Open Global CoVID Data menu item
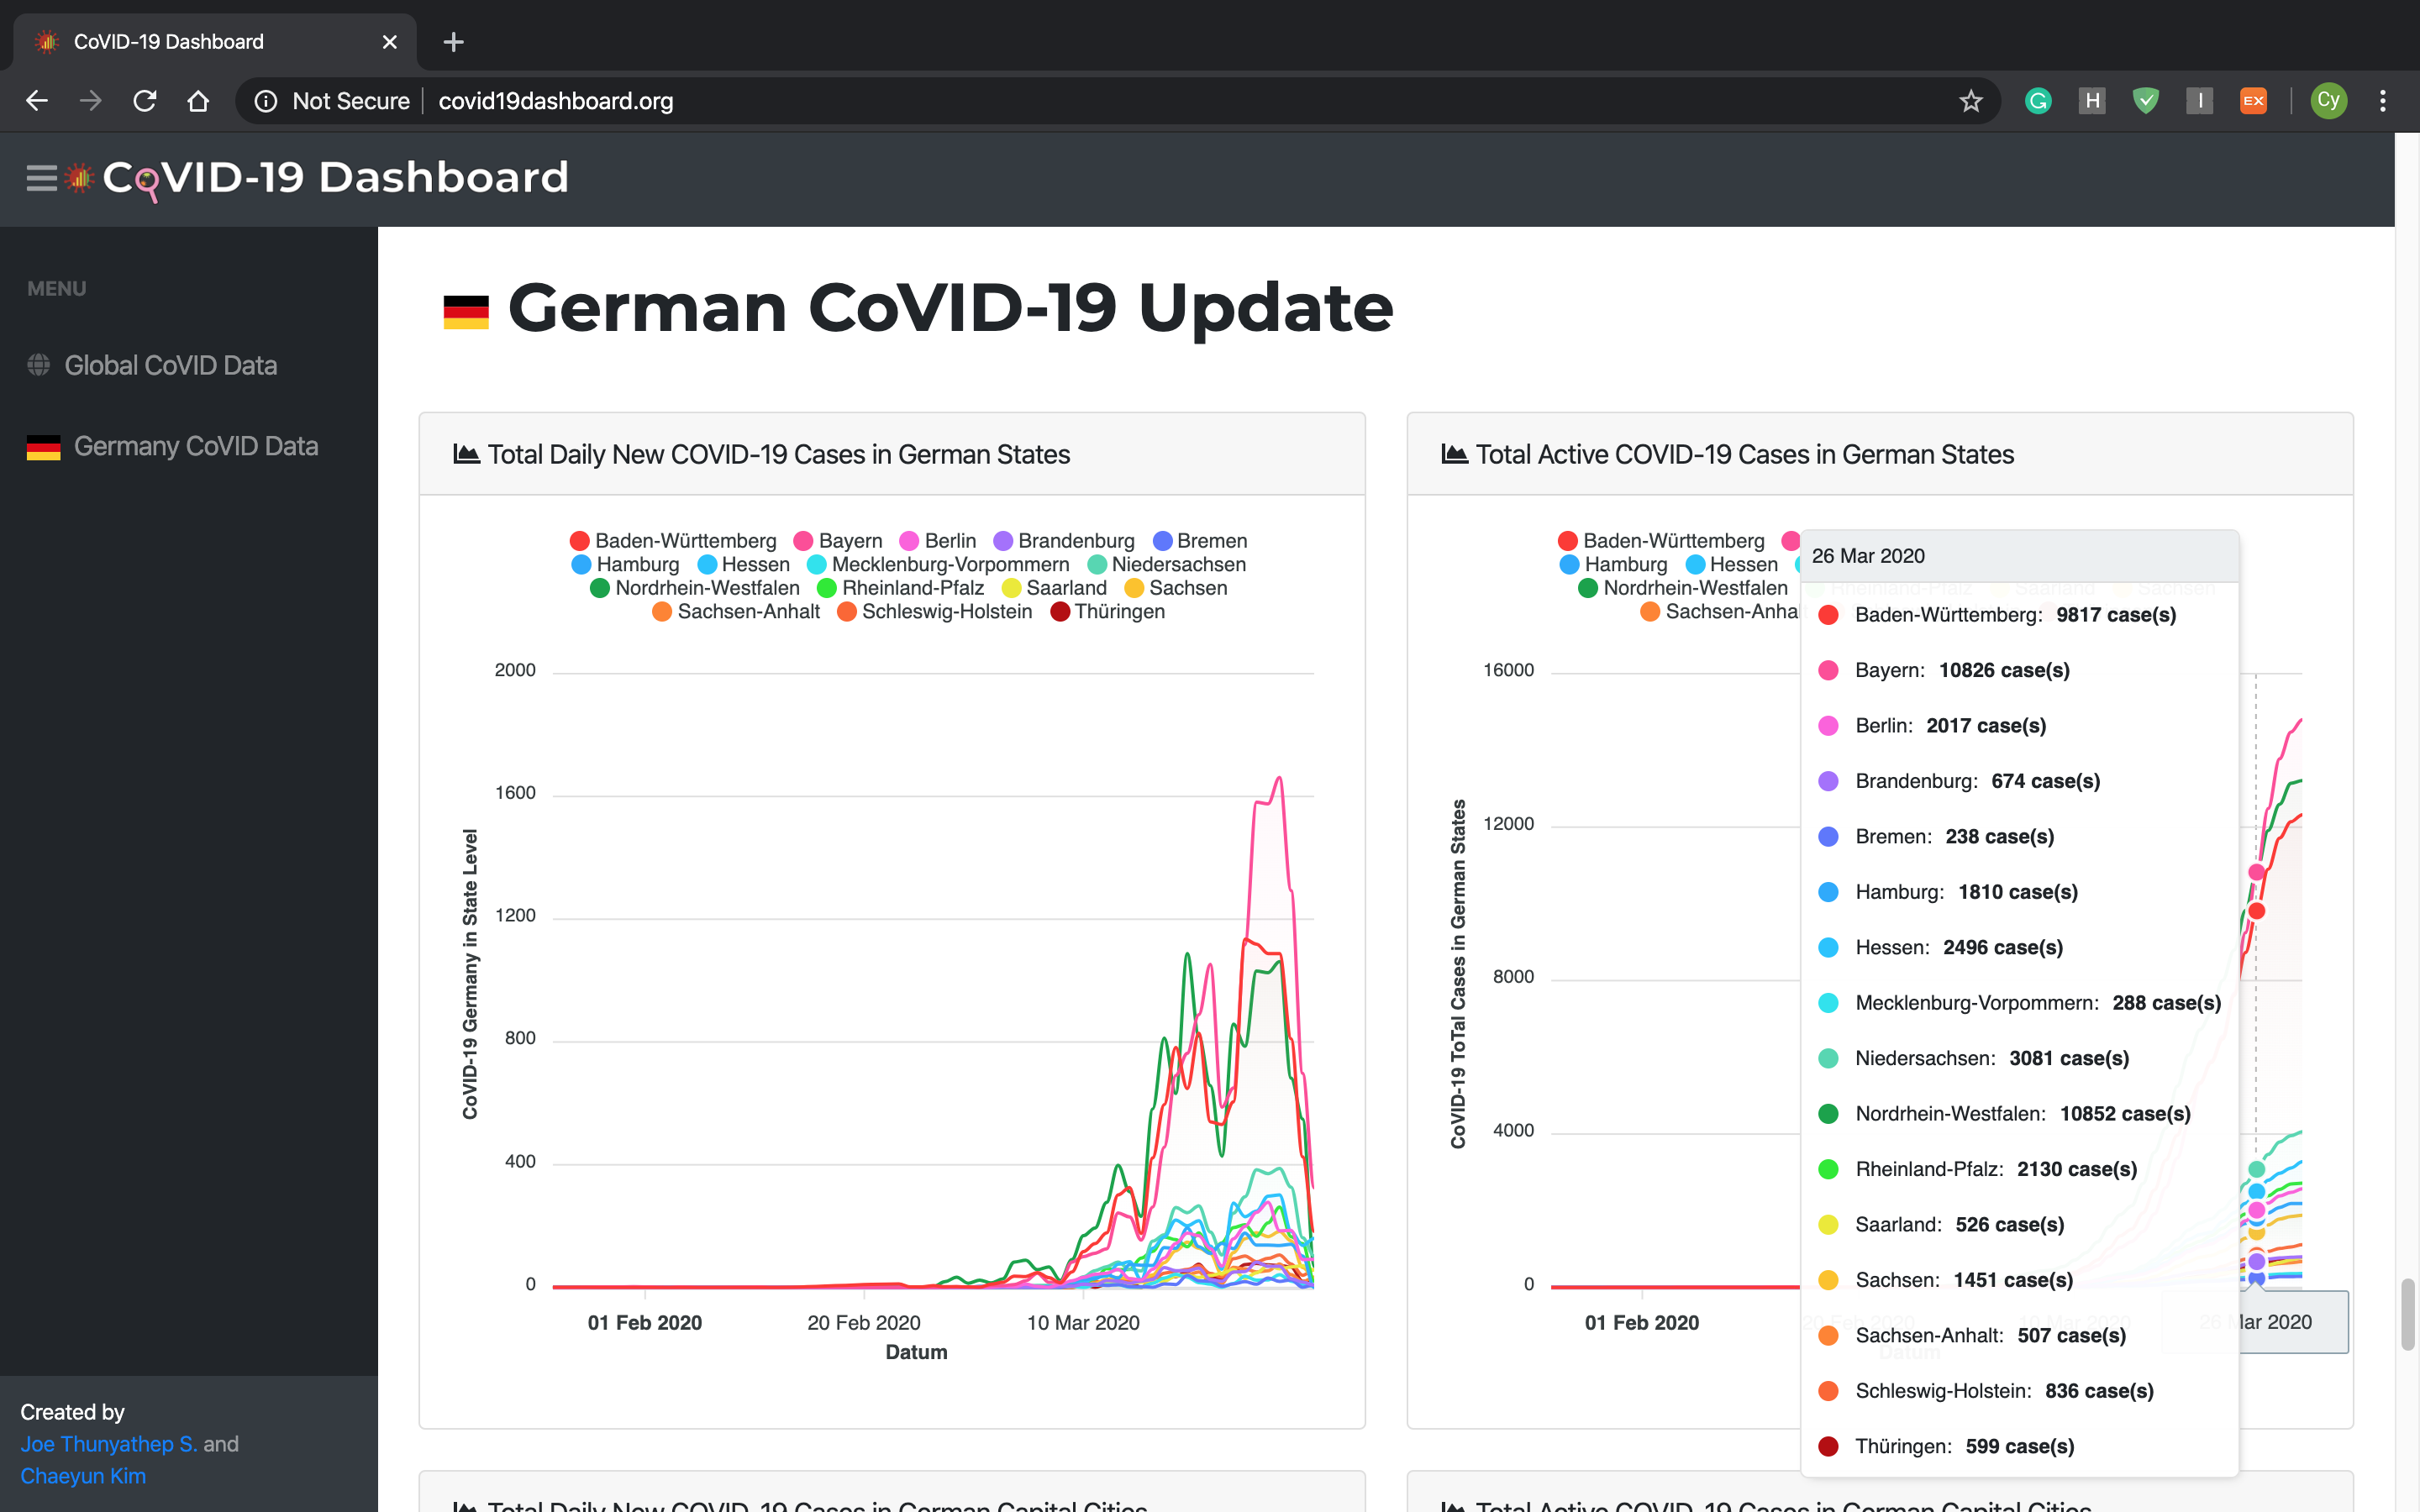The width and height of the screenshot is (2420, 1512). coord(170,366)
